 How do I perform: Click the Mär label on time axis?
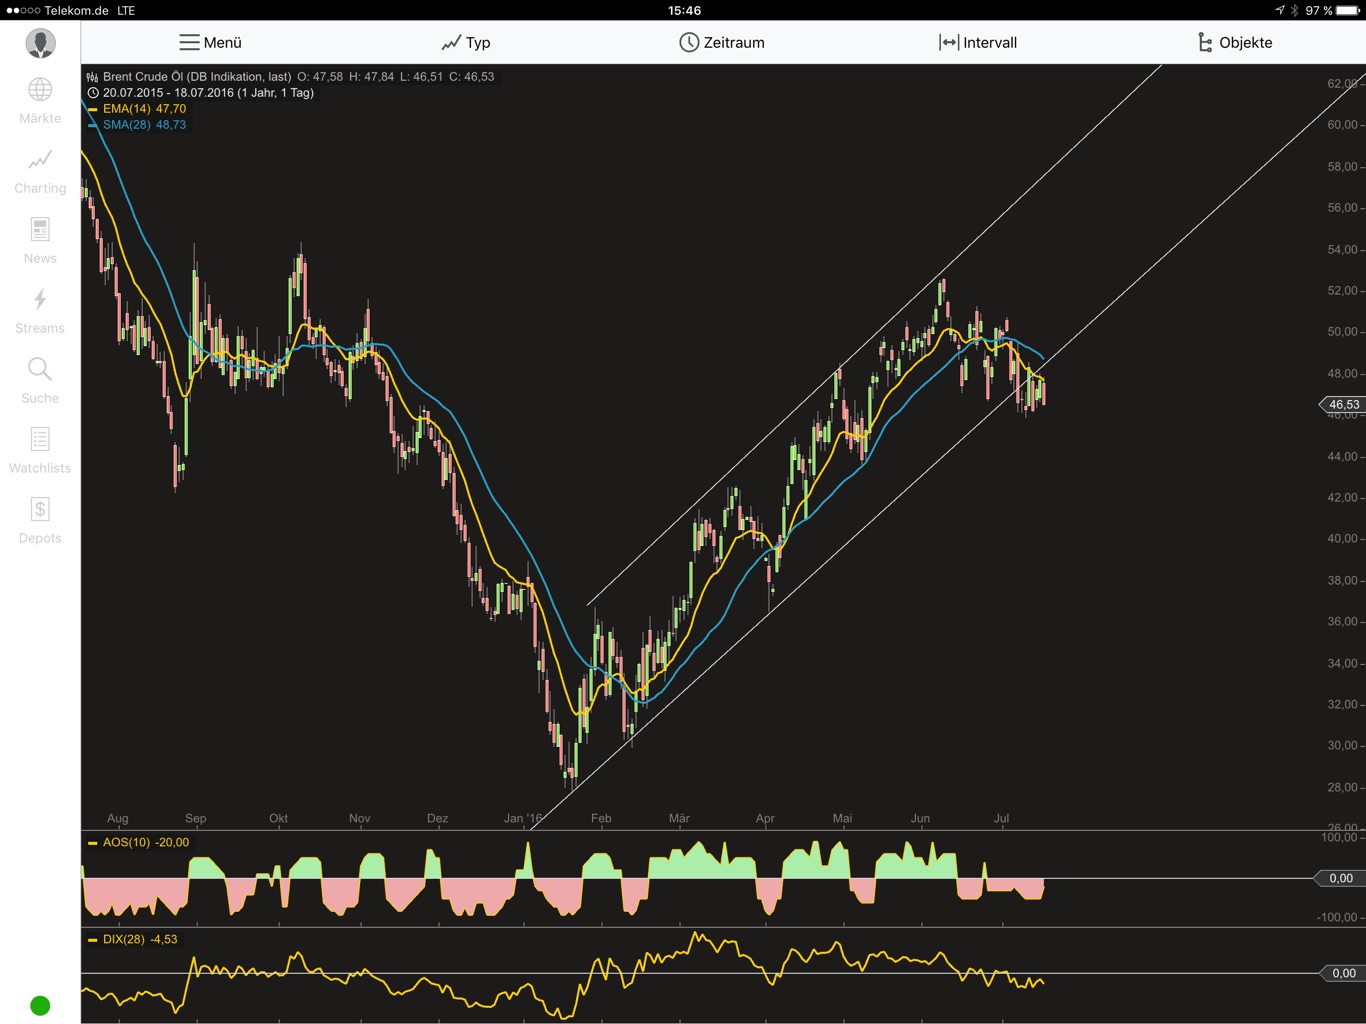(x=679, y=818)
